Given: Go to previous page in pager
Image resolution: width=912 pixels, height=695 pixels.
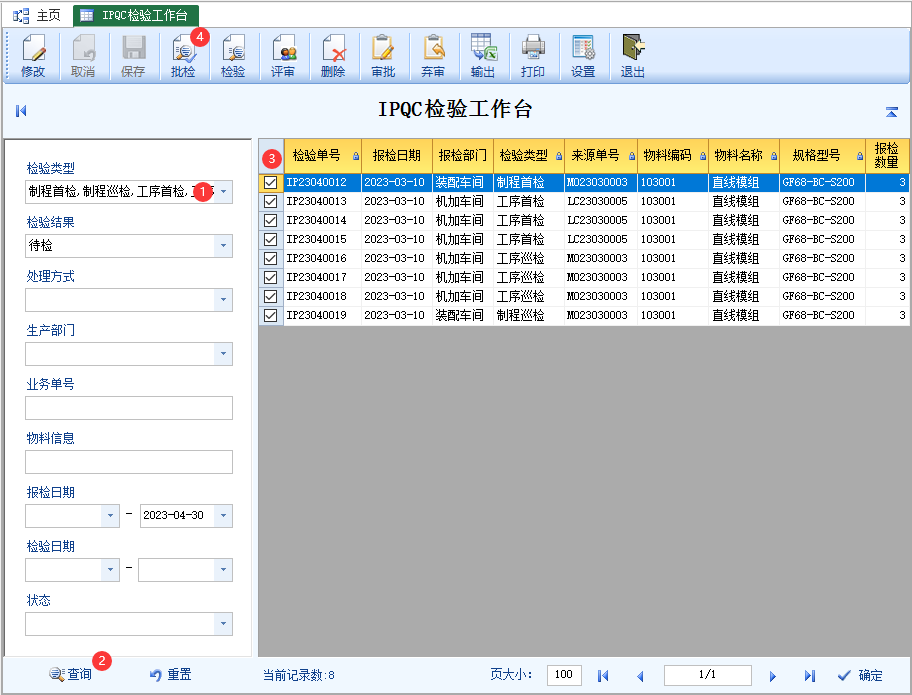Looking at the screenshot, I should coord(640,676).
